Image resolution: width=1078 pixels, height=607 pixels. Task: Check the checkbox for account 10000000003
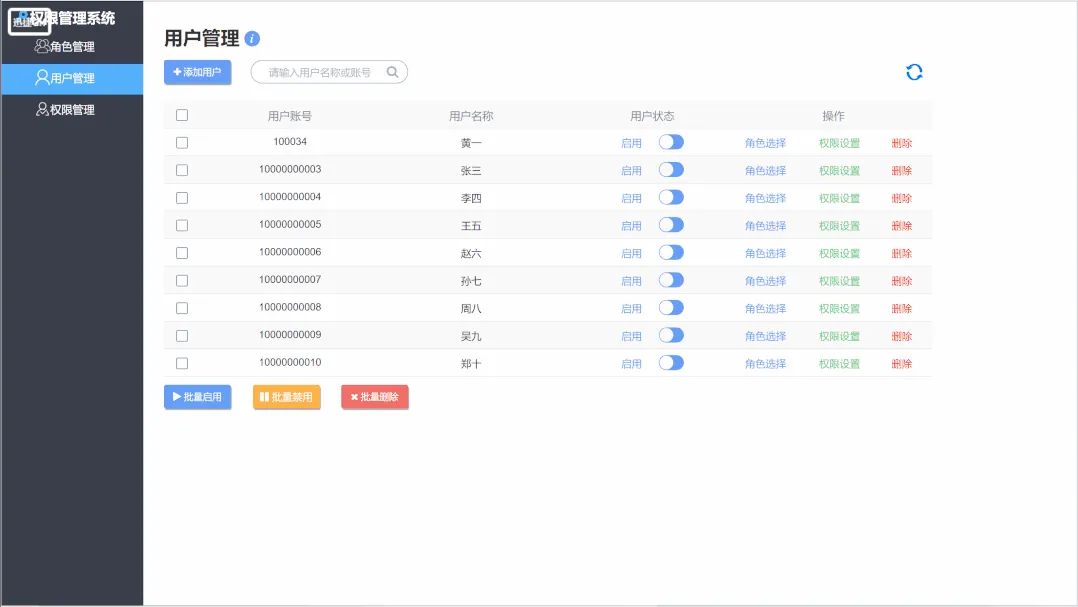click(x=182, y=170)
